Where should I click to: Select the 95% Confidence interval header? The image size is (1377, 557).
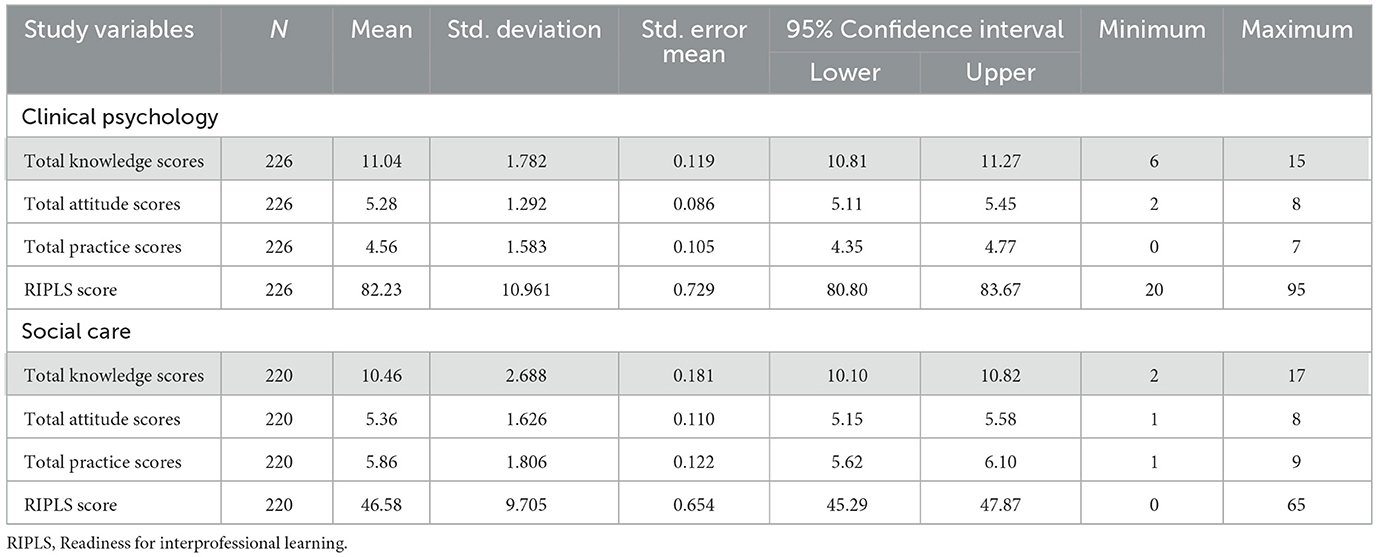[x=925, y=30]
